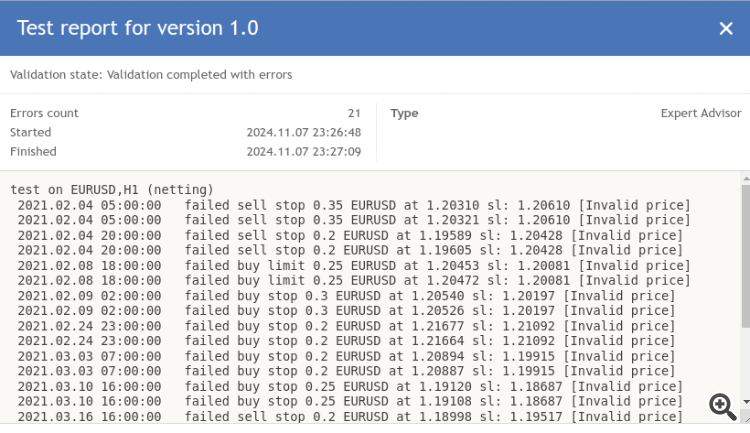Select the sell stop at 1.19605 log entry
The image size is (750, 433).
pyautogui.click(x=350, y=250)
